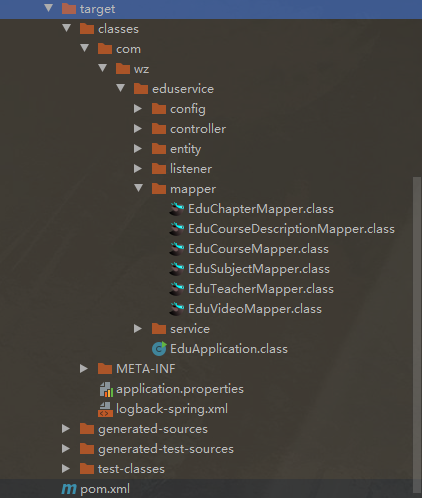
Task: Select the listener folder label
Action: (x=191, y=169)
